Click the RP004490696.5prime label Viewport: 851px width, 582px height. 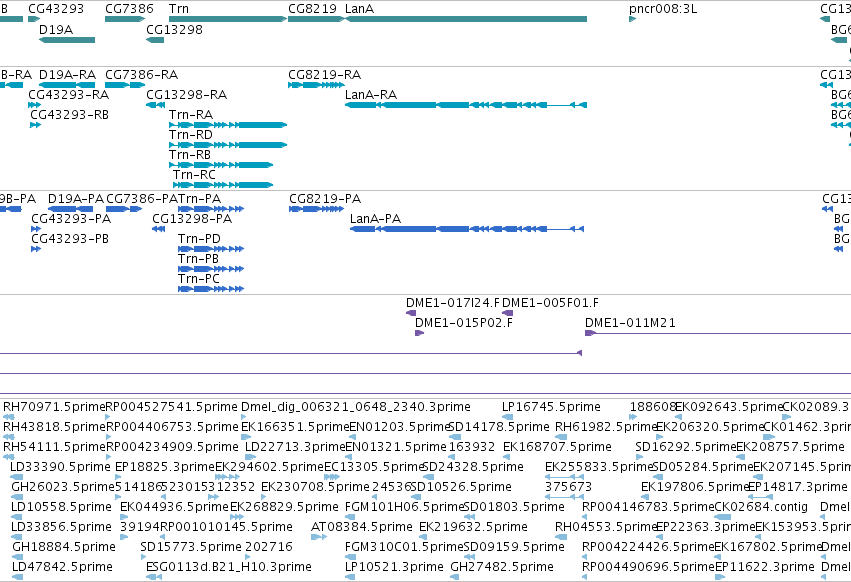(x=648, y=567)
